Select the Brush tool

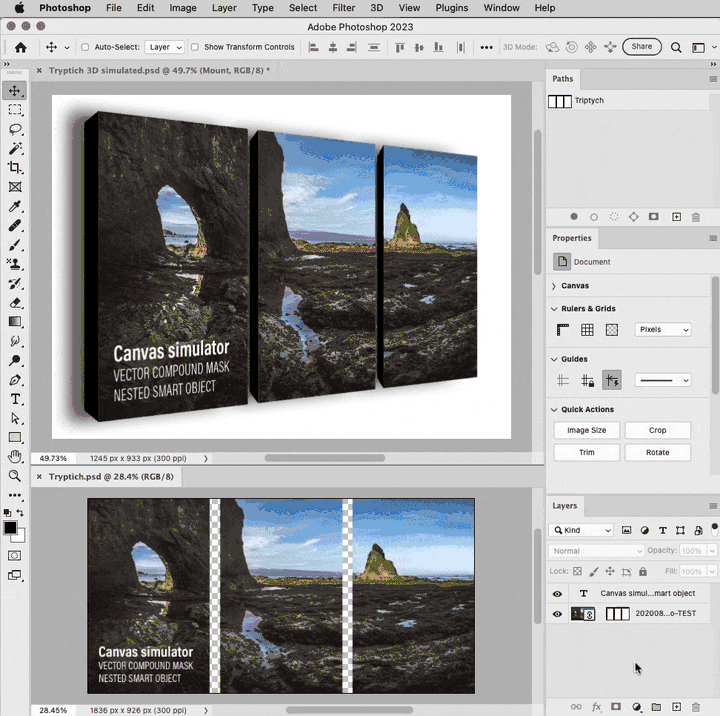15,245
